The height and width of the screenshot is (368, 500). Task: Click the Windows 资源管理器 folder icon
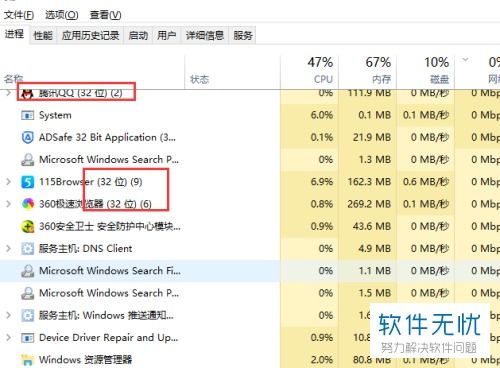pyautogui.click(x=27, y=360)
